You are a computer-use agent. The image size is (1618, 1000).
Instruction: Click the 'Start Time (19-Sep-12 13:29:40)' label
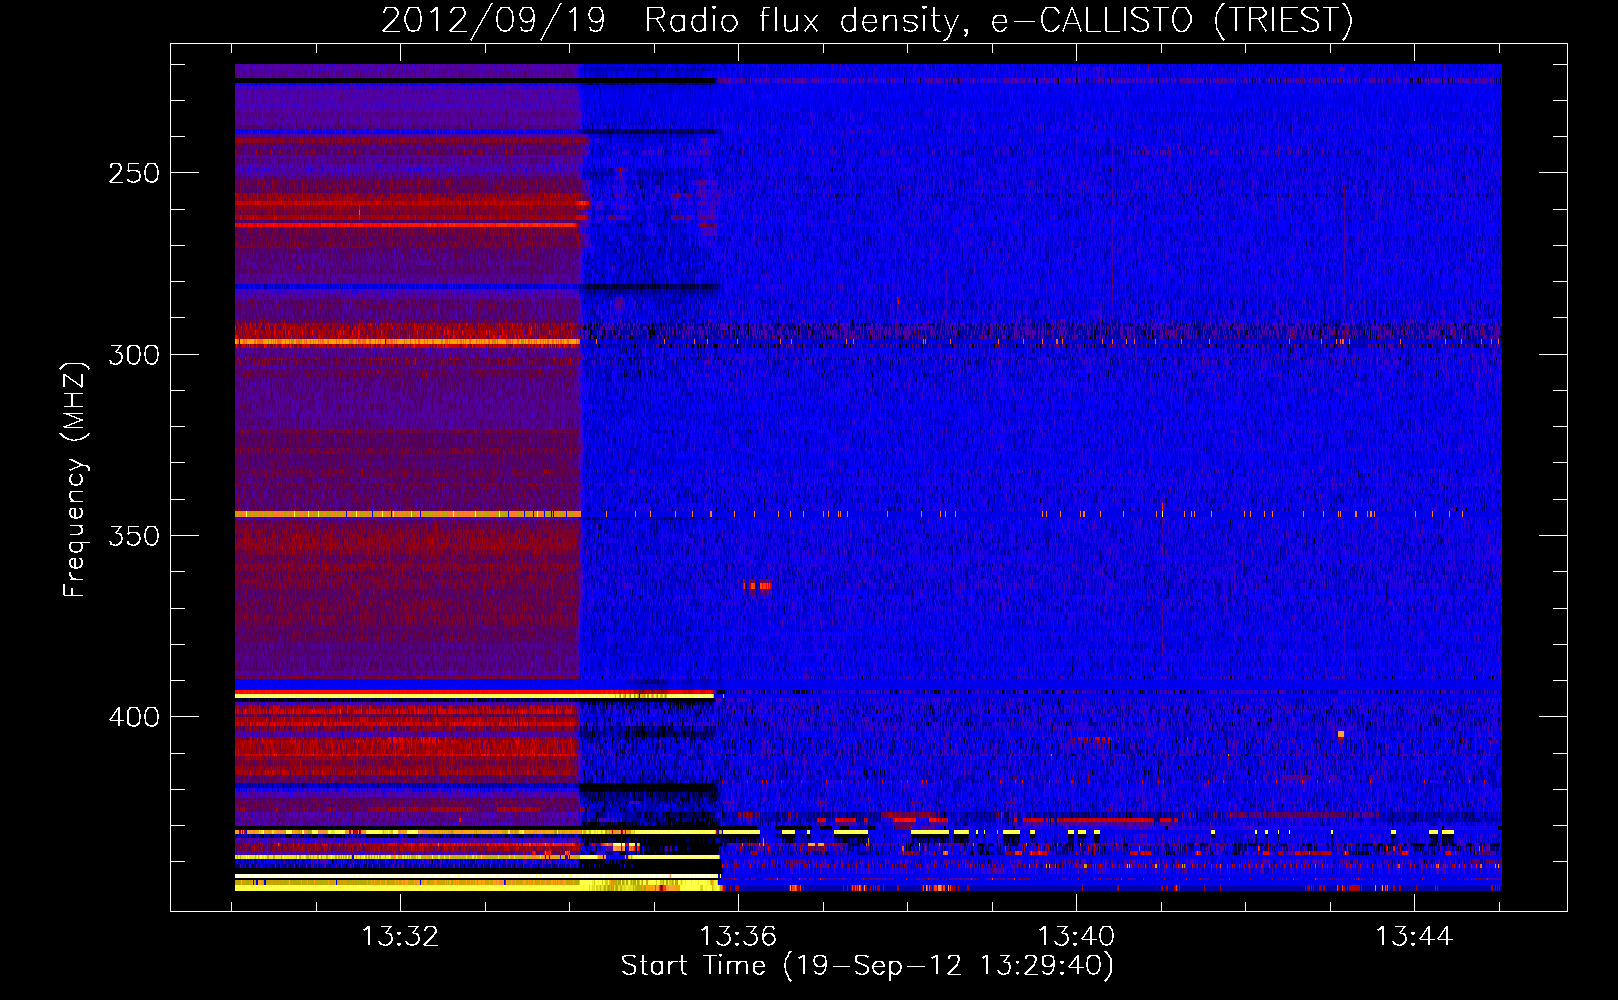867,966
